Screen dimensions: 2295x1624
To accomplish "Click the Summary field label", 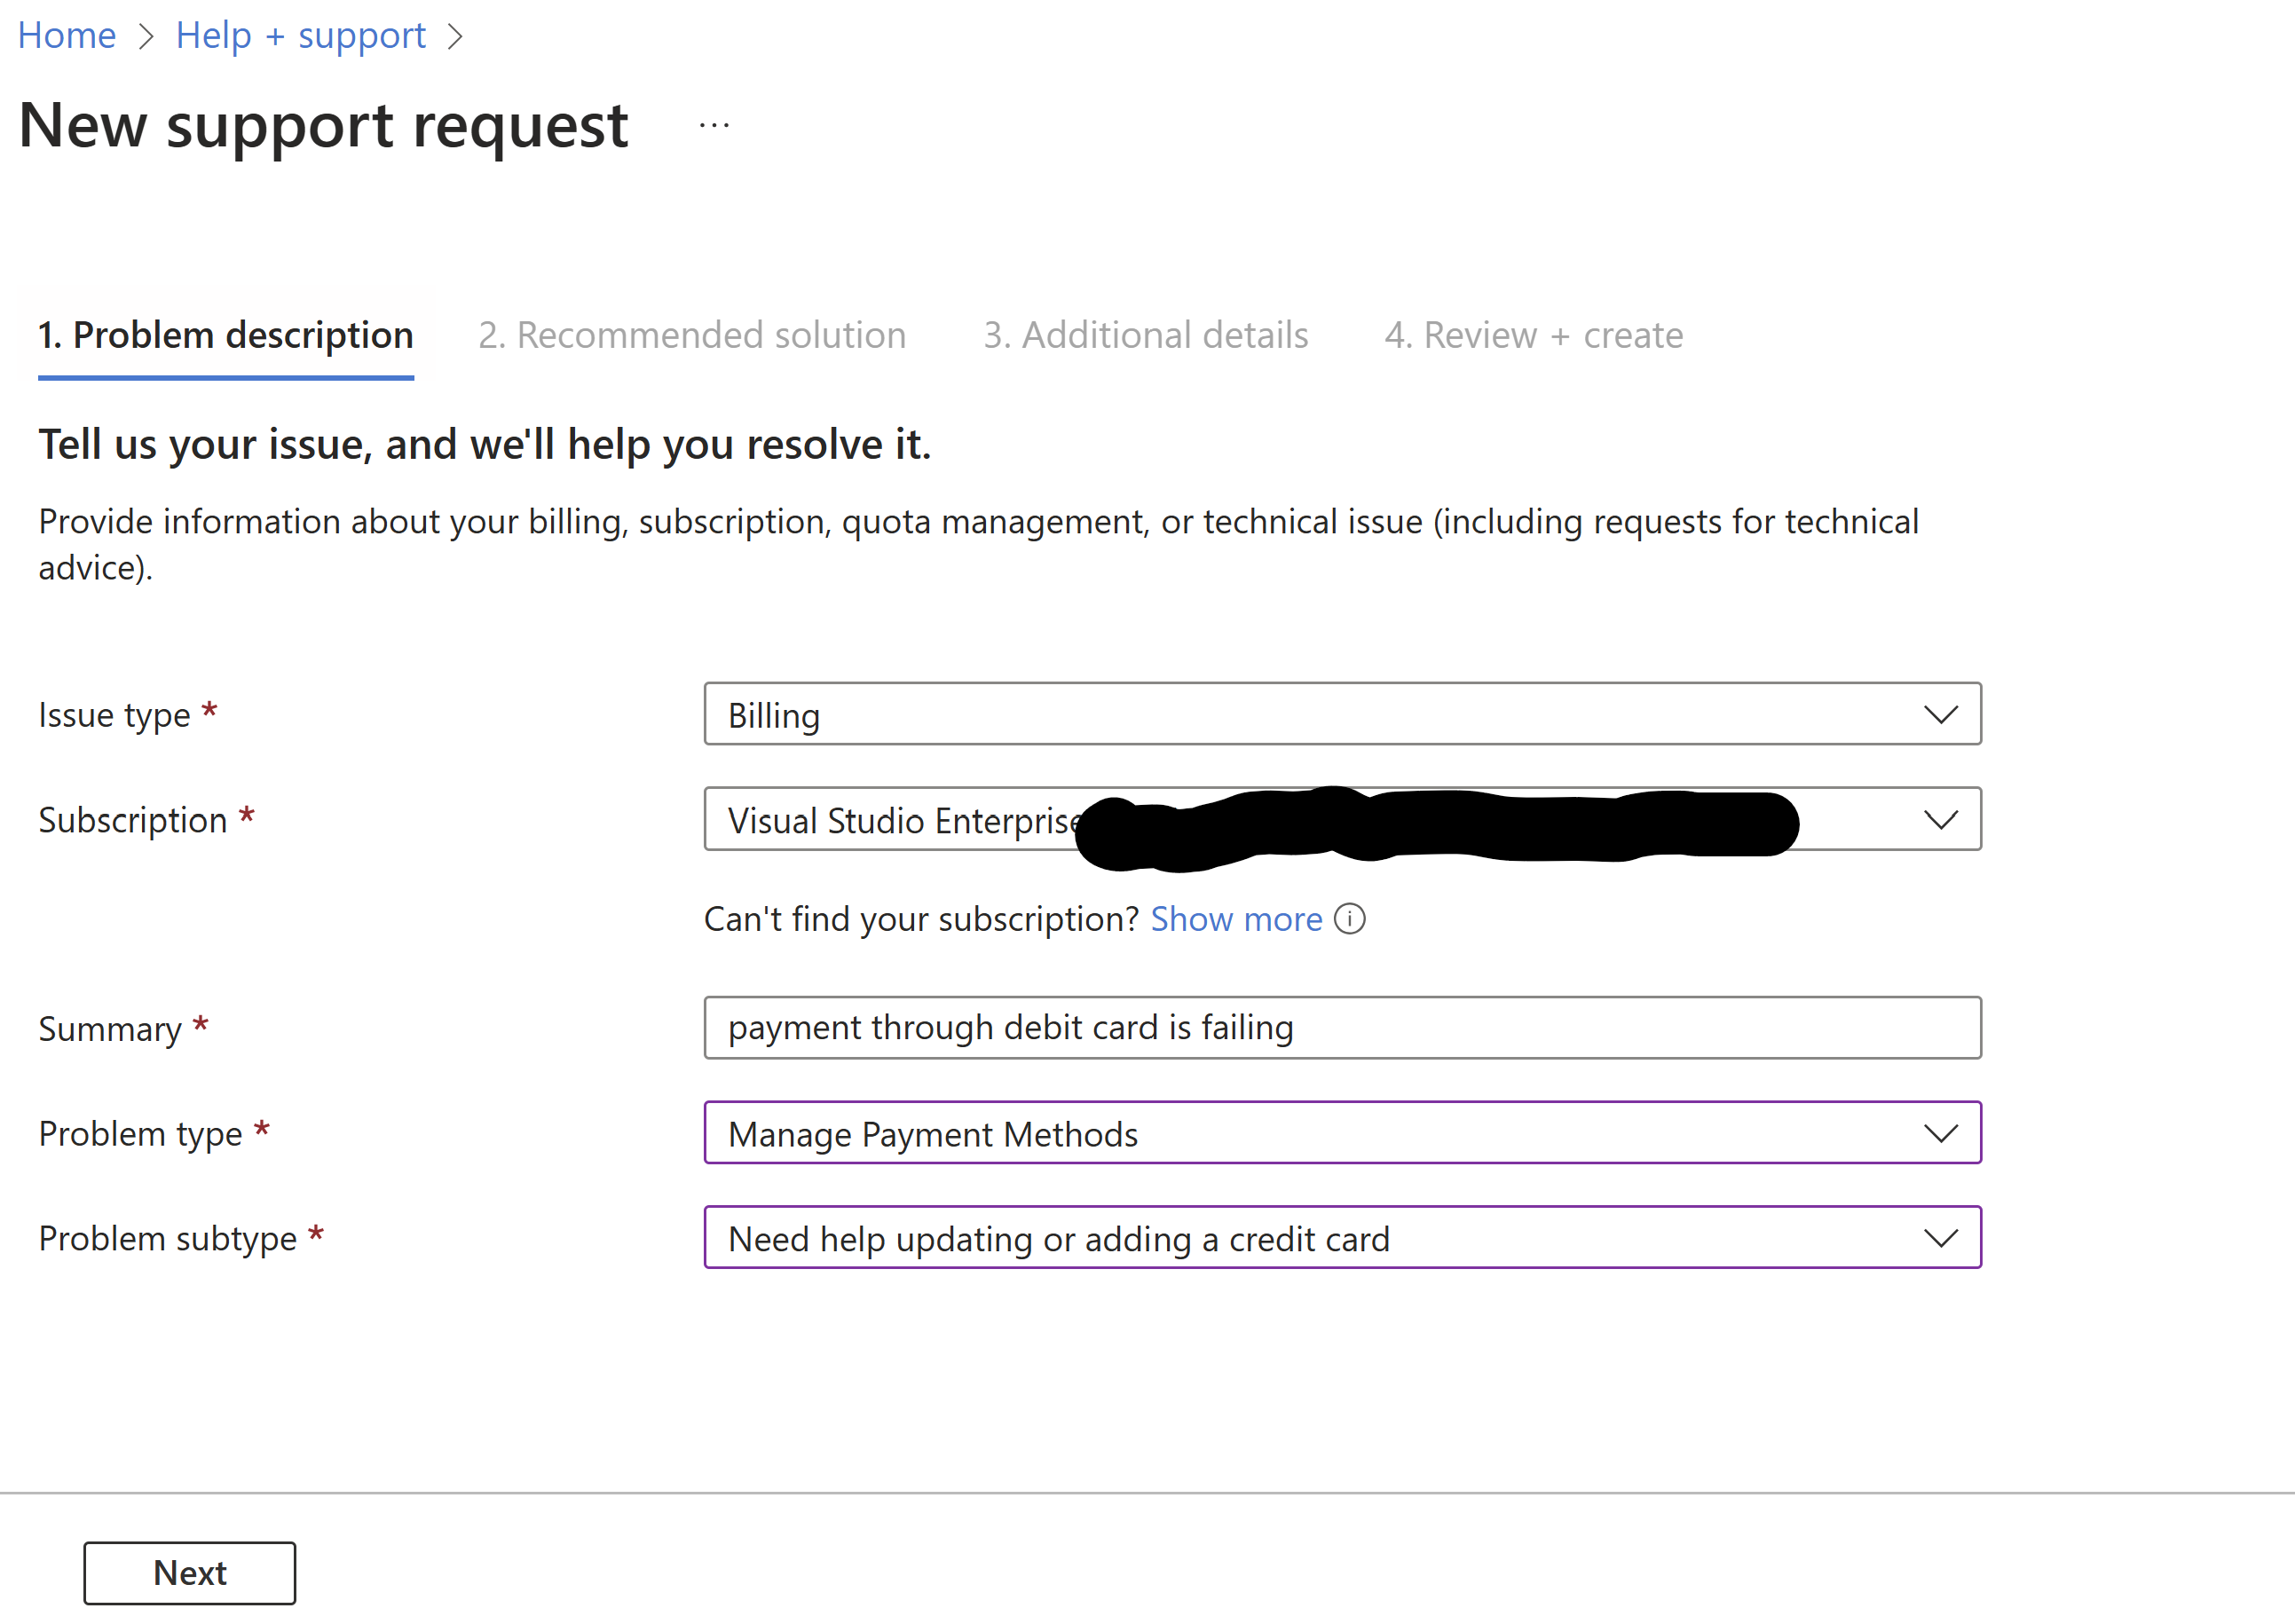I will point(110,1029).
